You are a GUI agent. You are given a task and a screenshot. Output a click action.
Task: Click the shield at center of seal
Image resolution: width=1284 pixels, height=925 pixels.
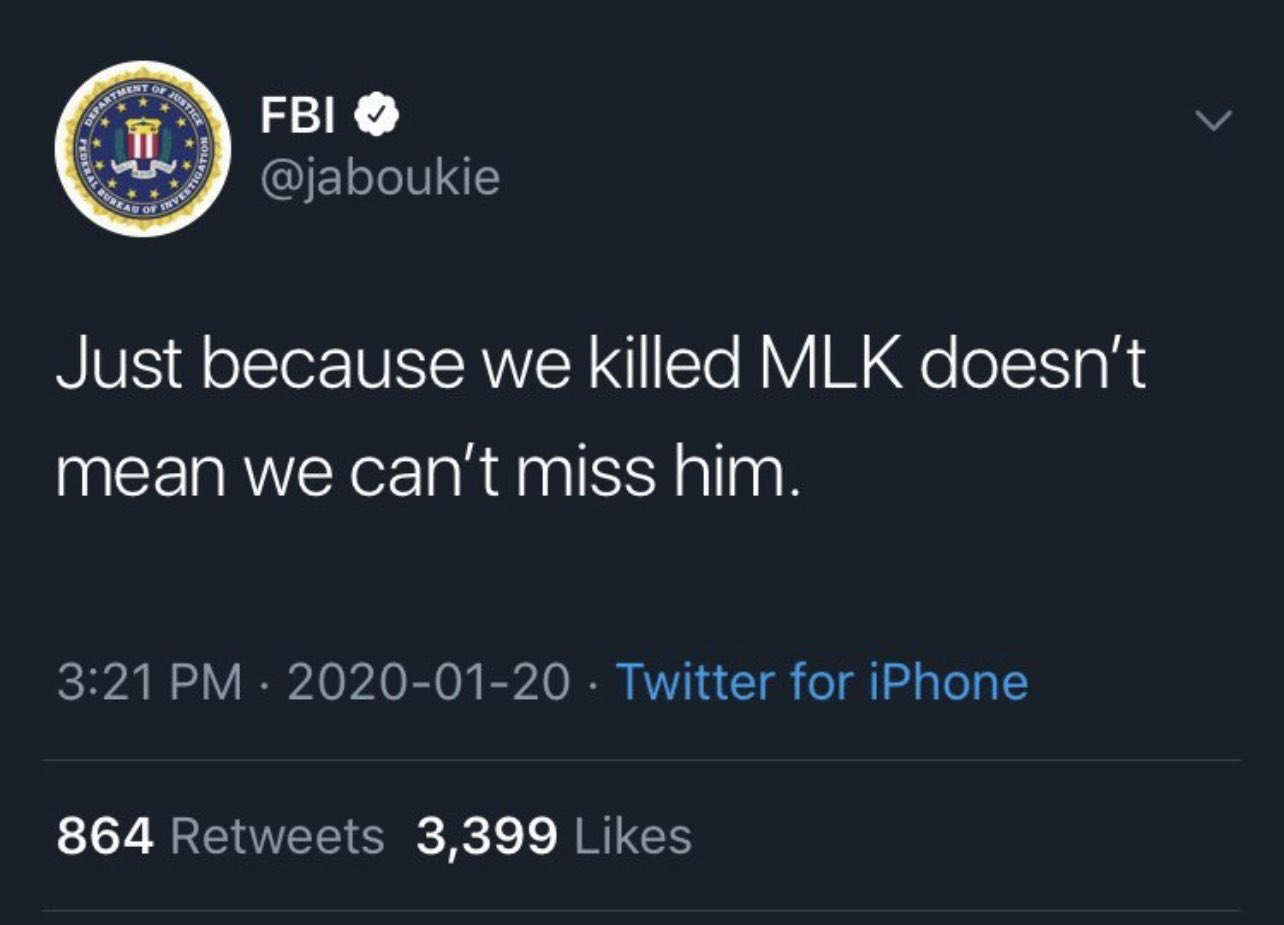tap(143, 148)
